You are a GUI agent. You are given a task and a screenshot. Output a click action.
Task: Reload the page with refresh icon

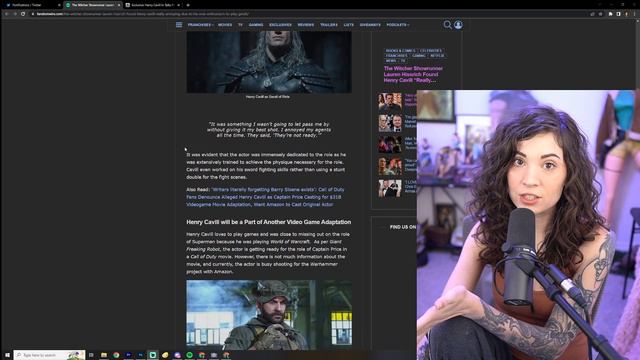pos(23,14)
